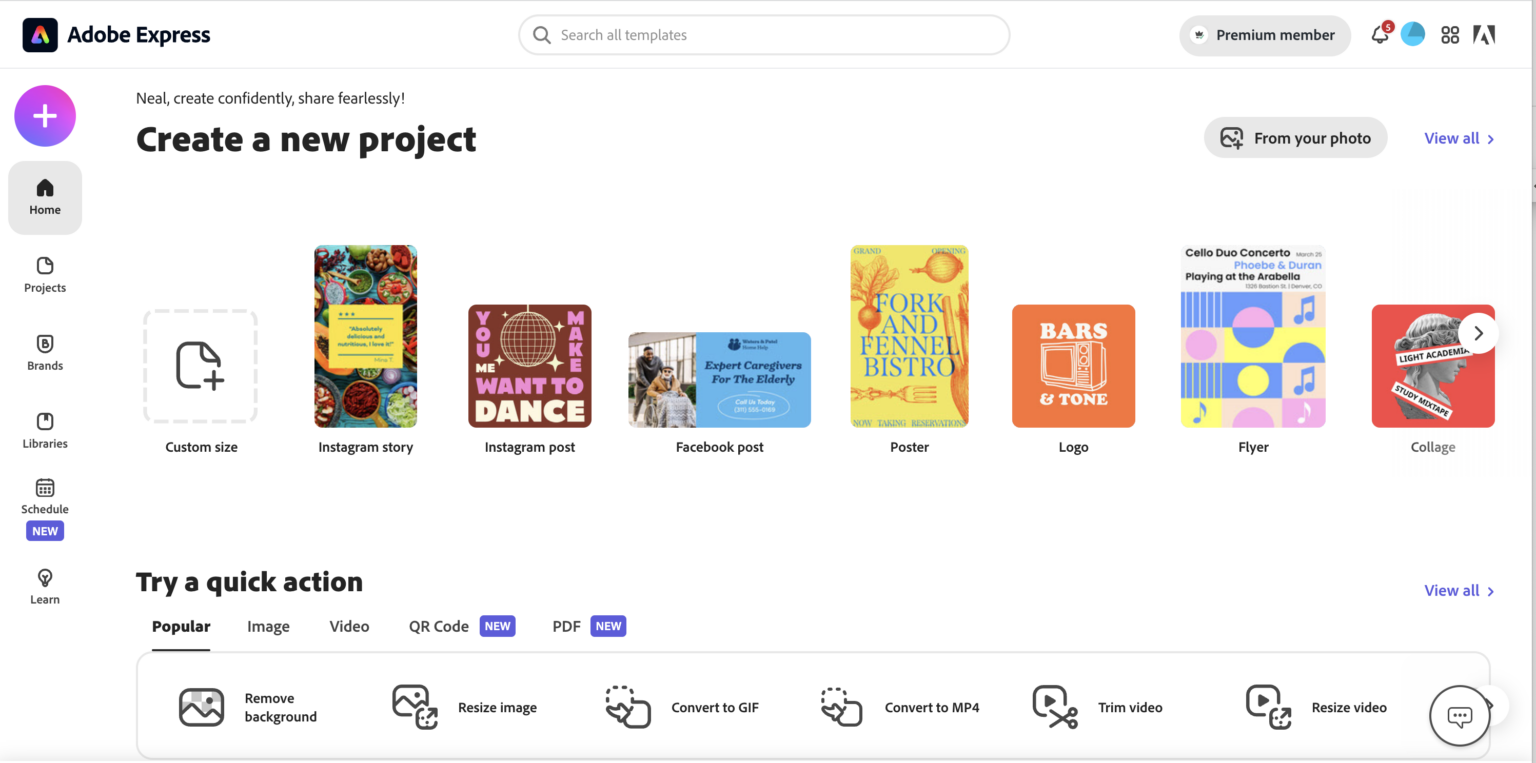This screenshot has height=763, width=1536.
Task: Click the From your photo button
Action: [x=1295, y=137]
